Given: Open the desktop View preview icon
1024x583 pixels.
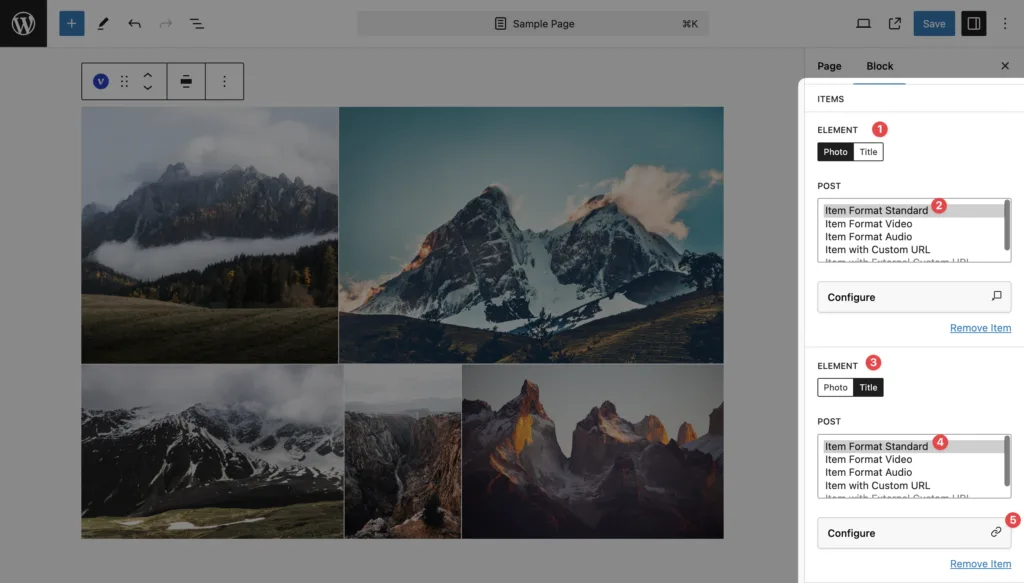Looking at the screenshot, I should tap(863, 24).
